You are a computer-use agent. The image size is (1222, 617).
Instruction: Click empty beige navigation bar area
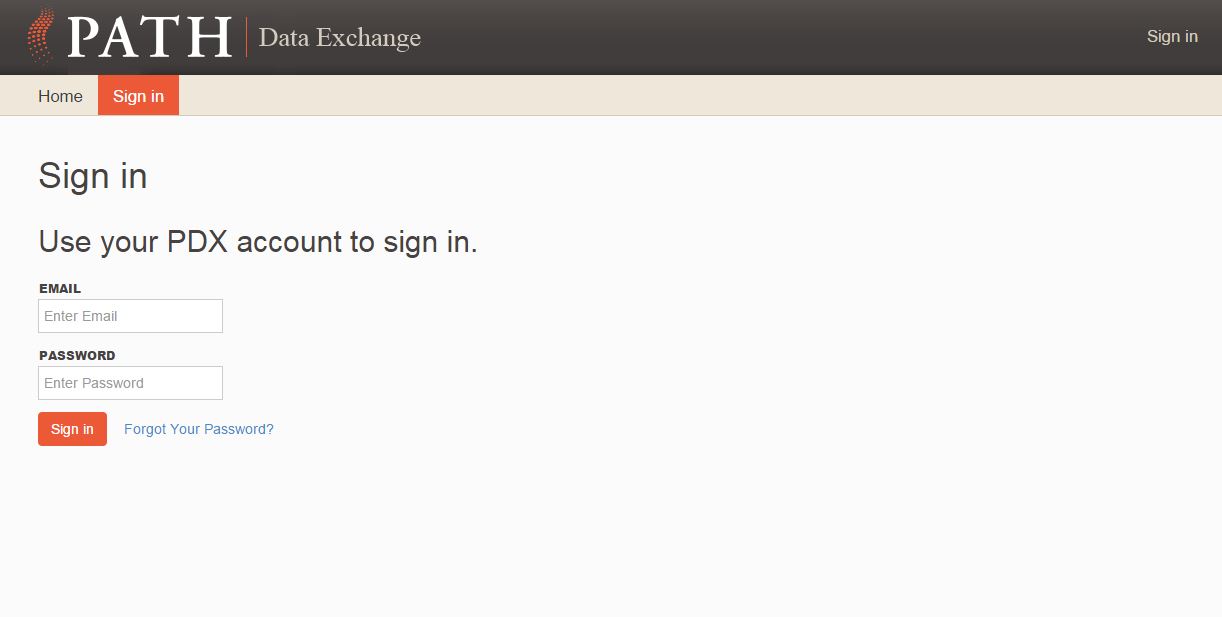pyautogui.click(x=700, y=96)
